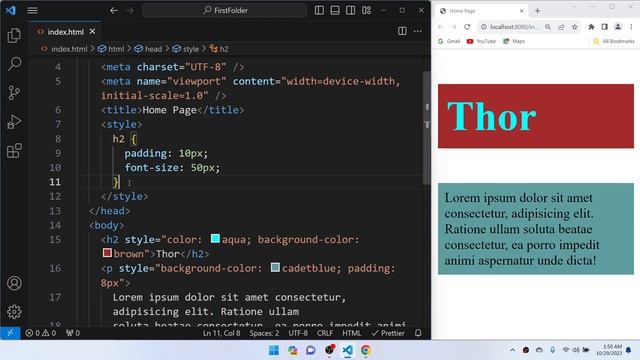
Task: Click the head breadcrumb item
Action: 149,49
